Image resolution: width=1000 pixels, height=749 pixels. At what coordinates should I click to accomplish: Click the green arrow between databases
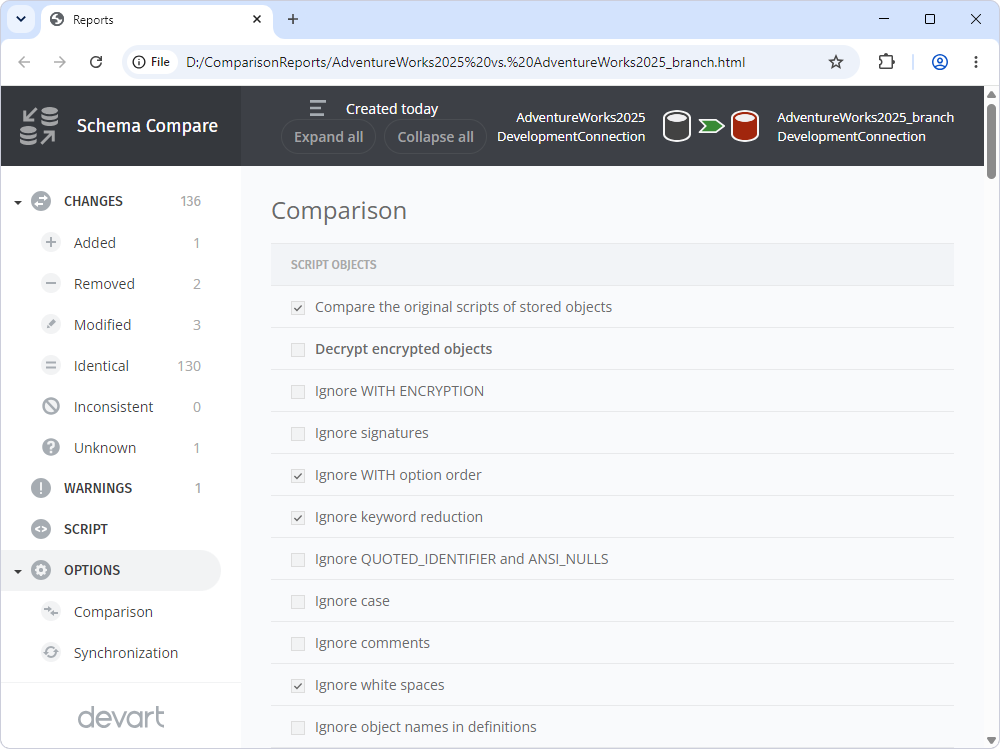[x=711, y=126]
